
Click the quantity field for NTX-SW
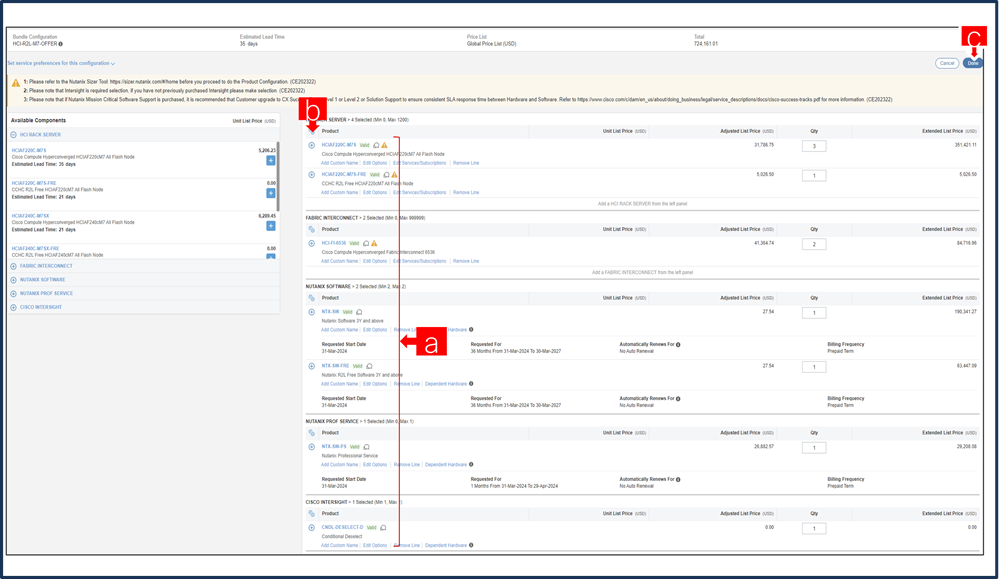814,313
